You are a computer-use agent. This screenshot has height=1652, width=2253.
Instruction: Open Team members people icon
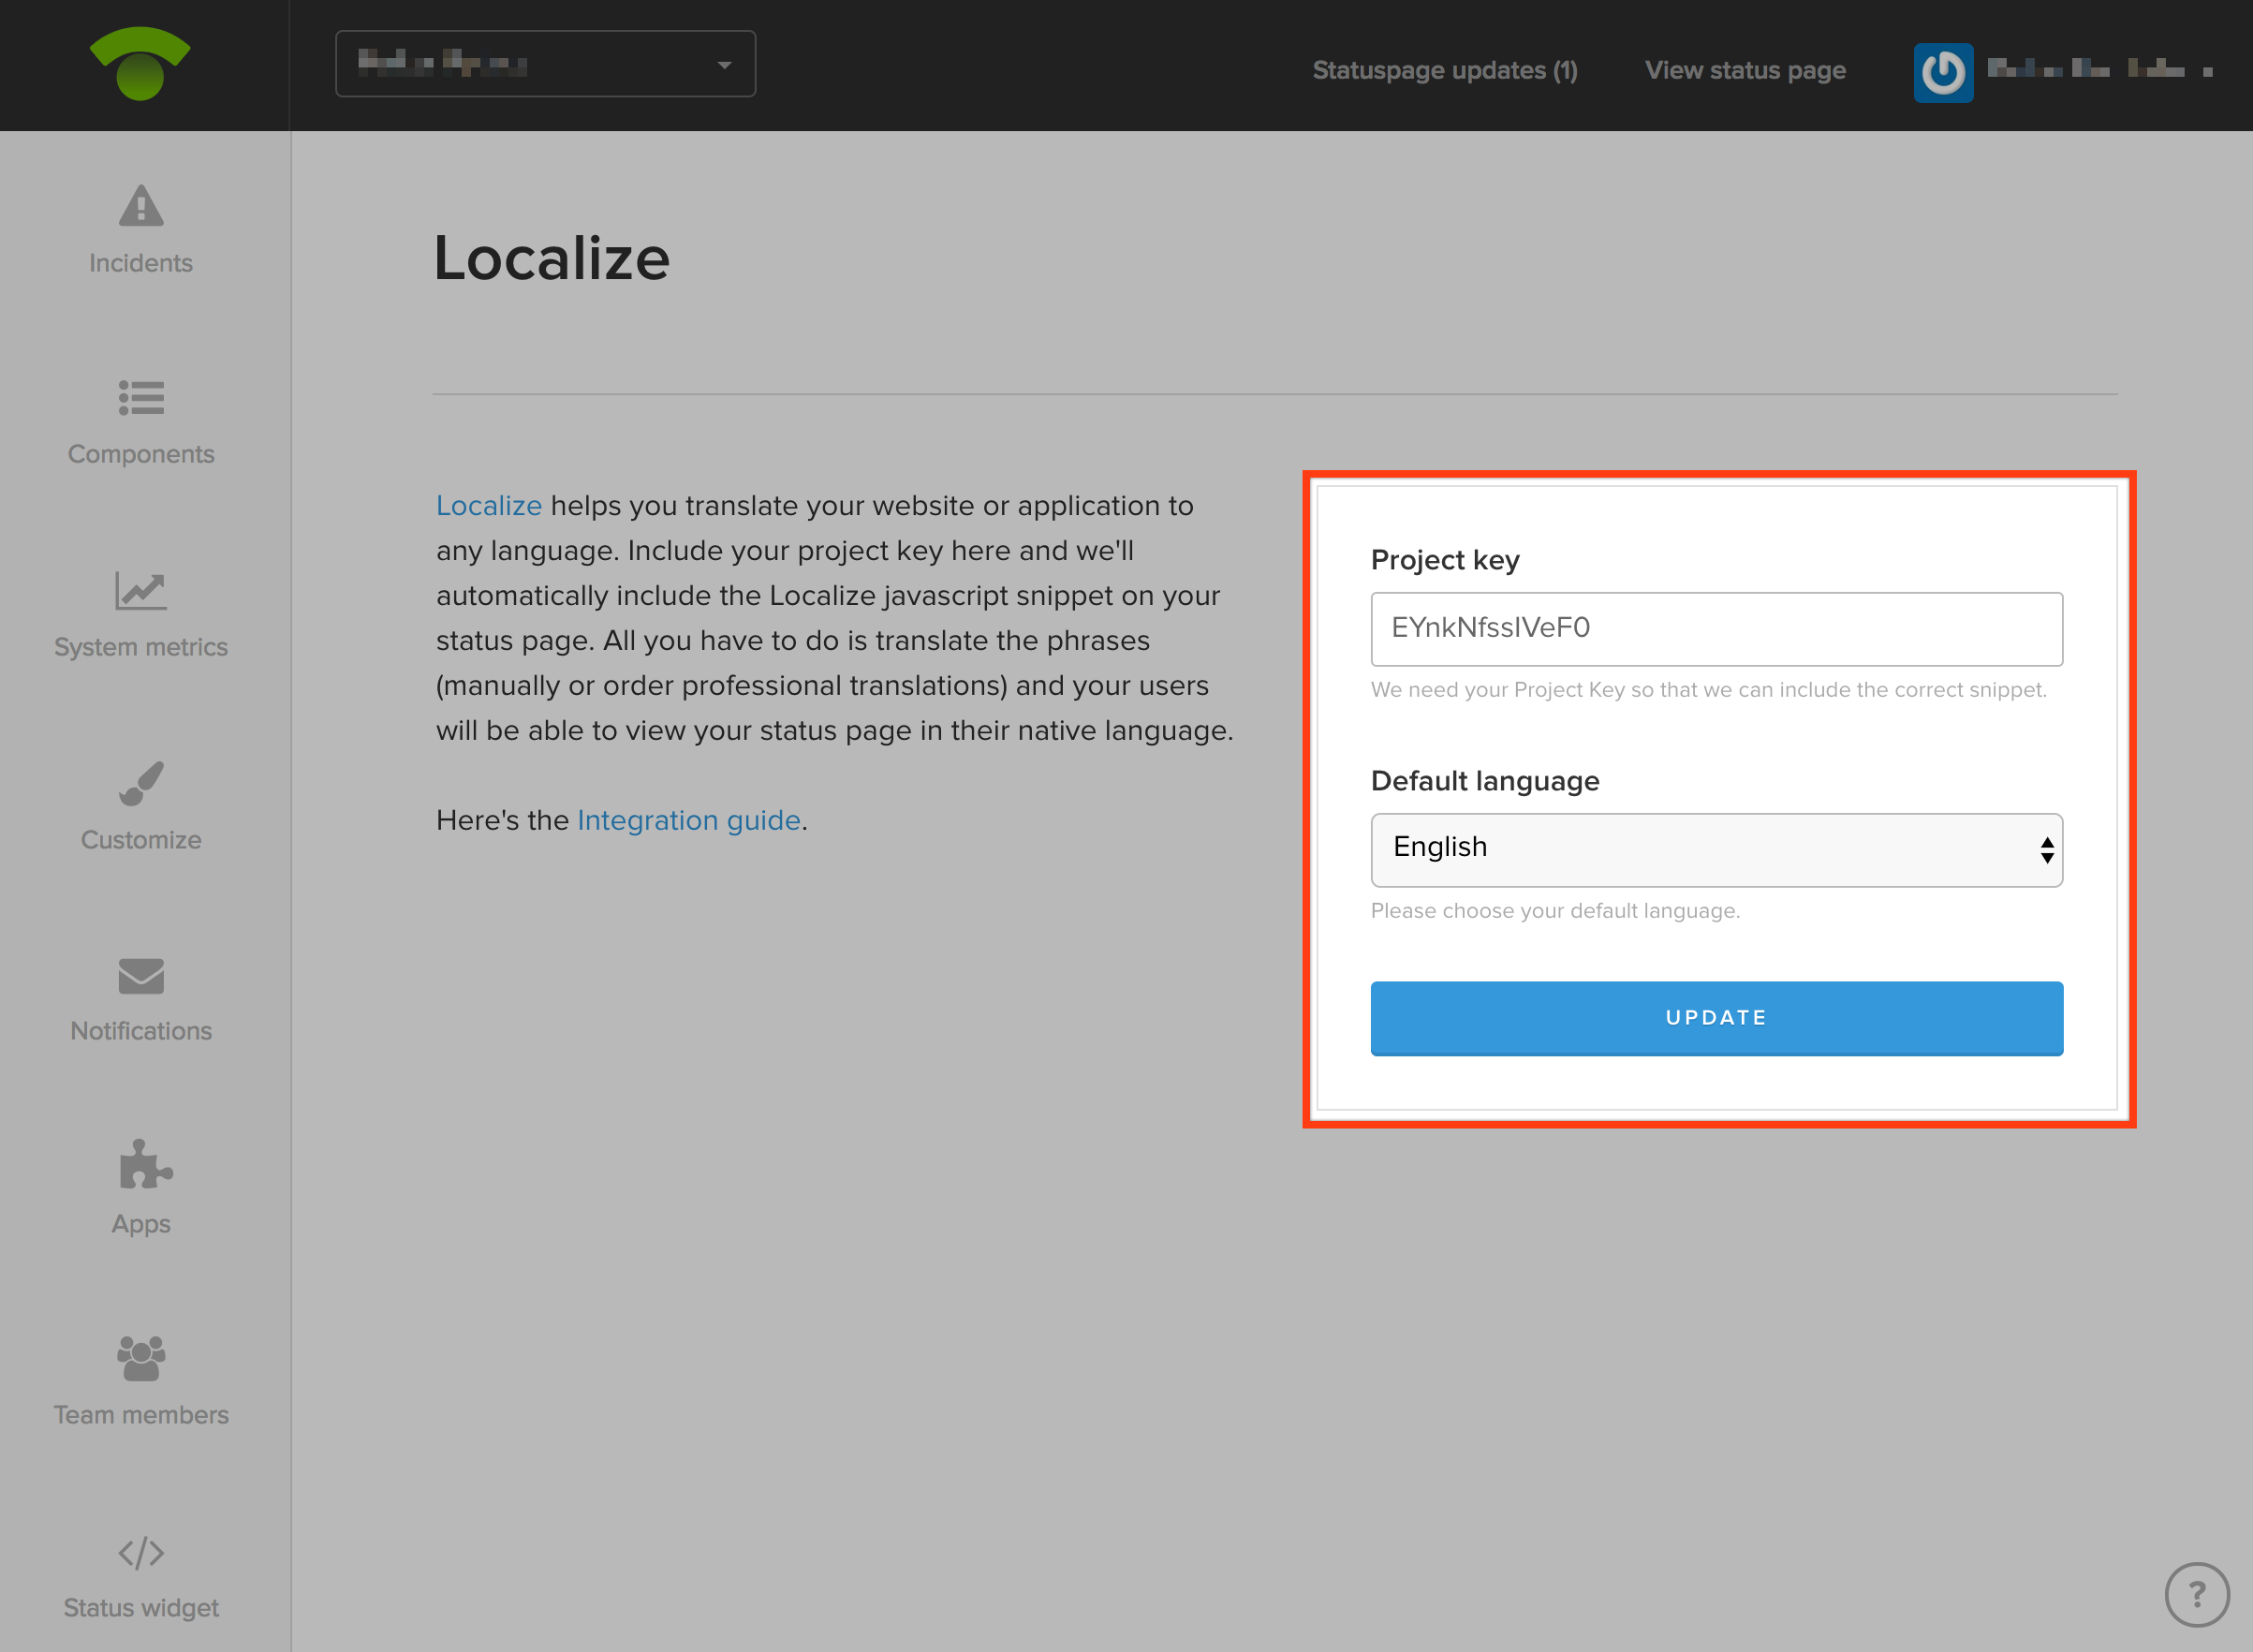(x=141, y=1359)
